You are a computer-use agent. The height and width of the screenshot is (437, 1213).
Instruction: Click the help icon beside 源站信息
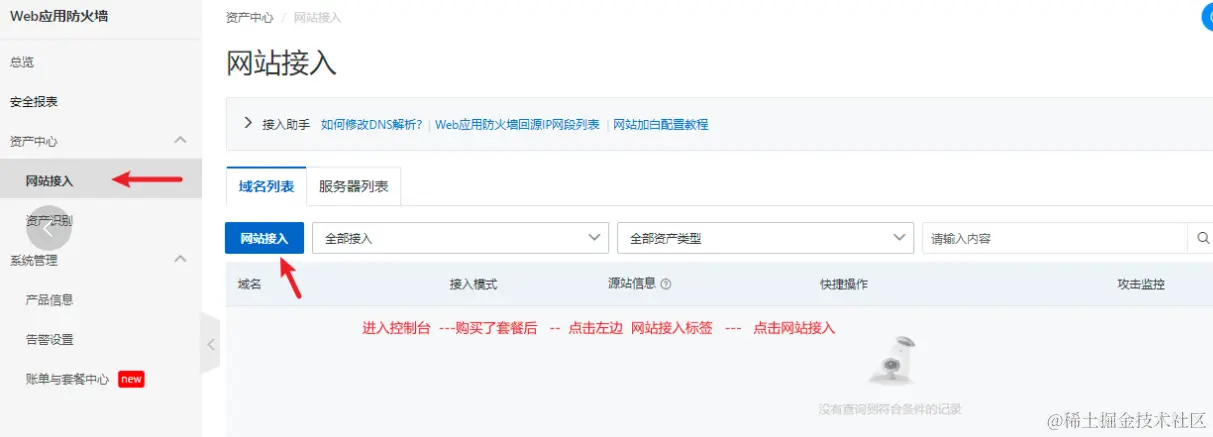(x=666, y=284)
